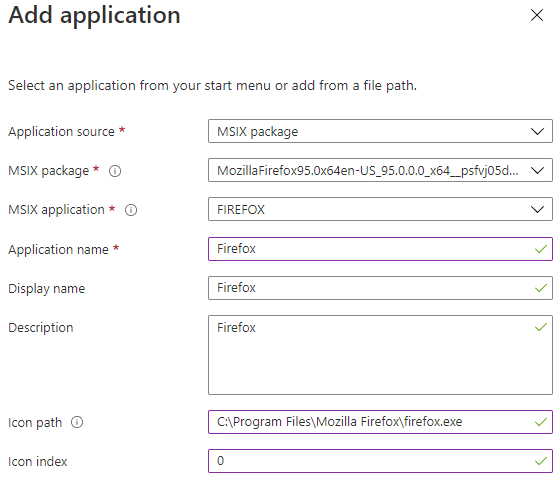Click the Icon index input field
The height and width of the screenshot is (486, 560).
click(x=380, y=461)
